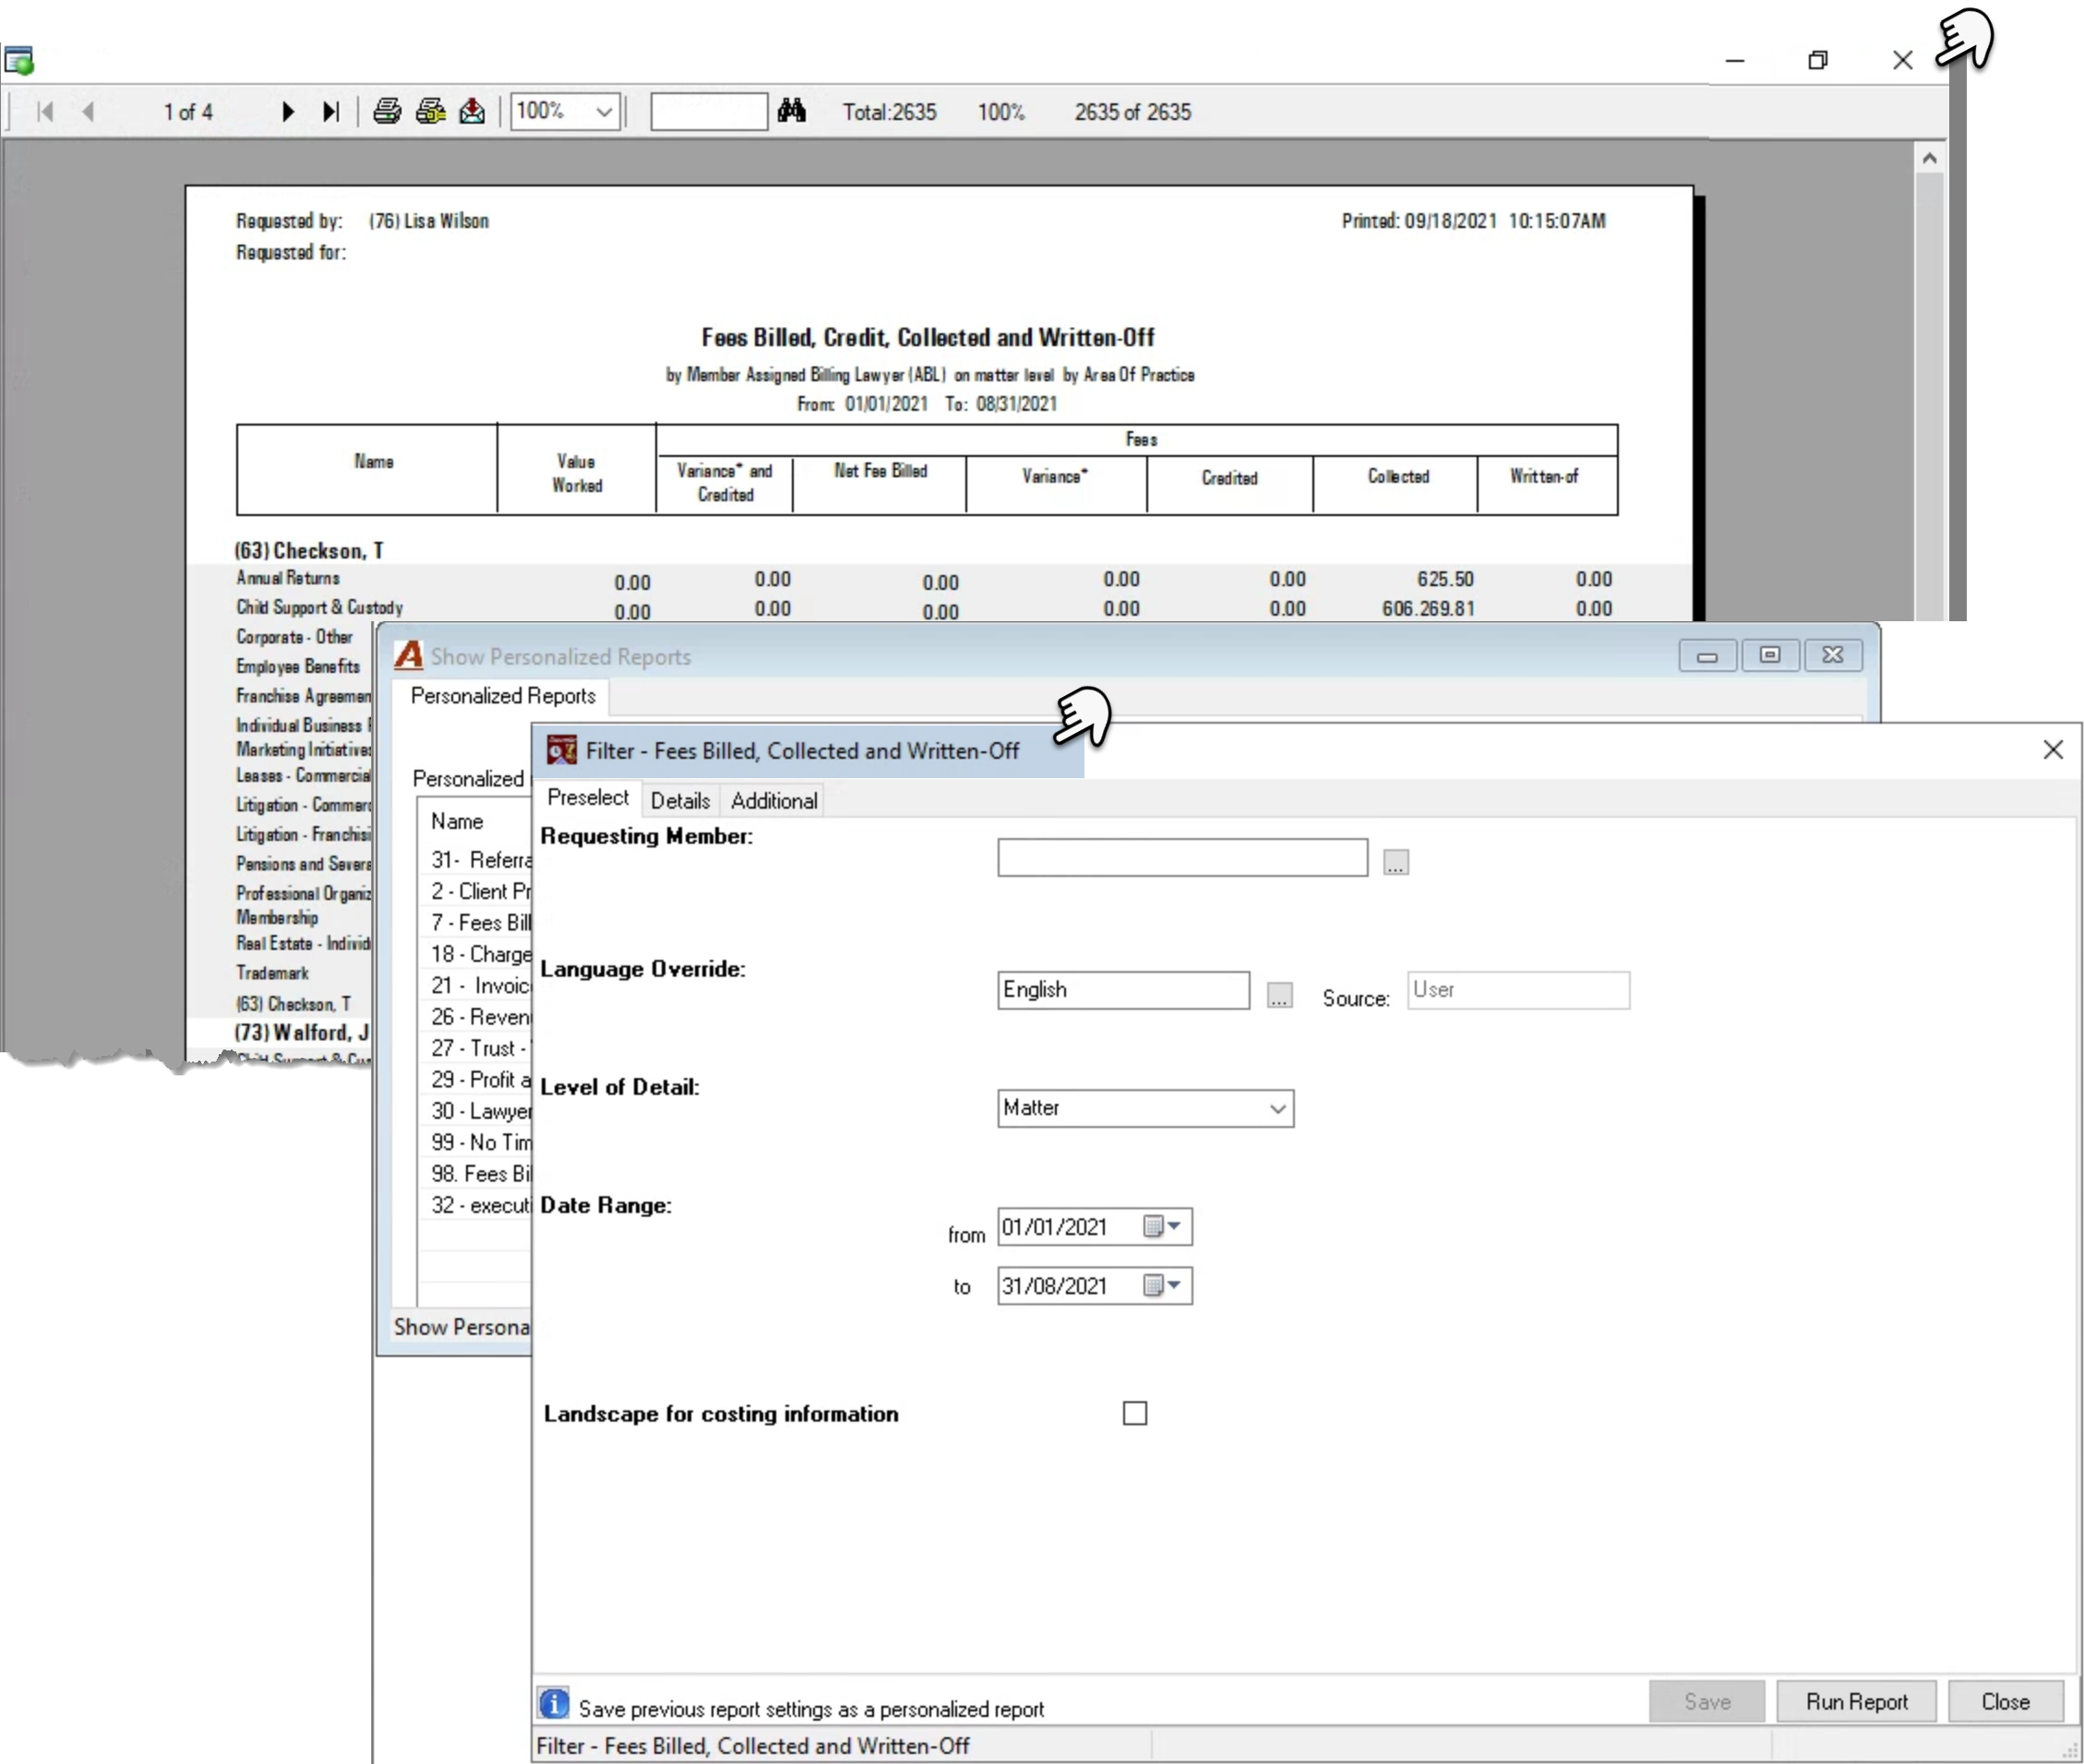Go to next page in report viewer

click(288, 112)
